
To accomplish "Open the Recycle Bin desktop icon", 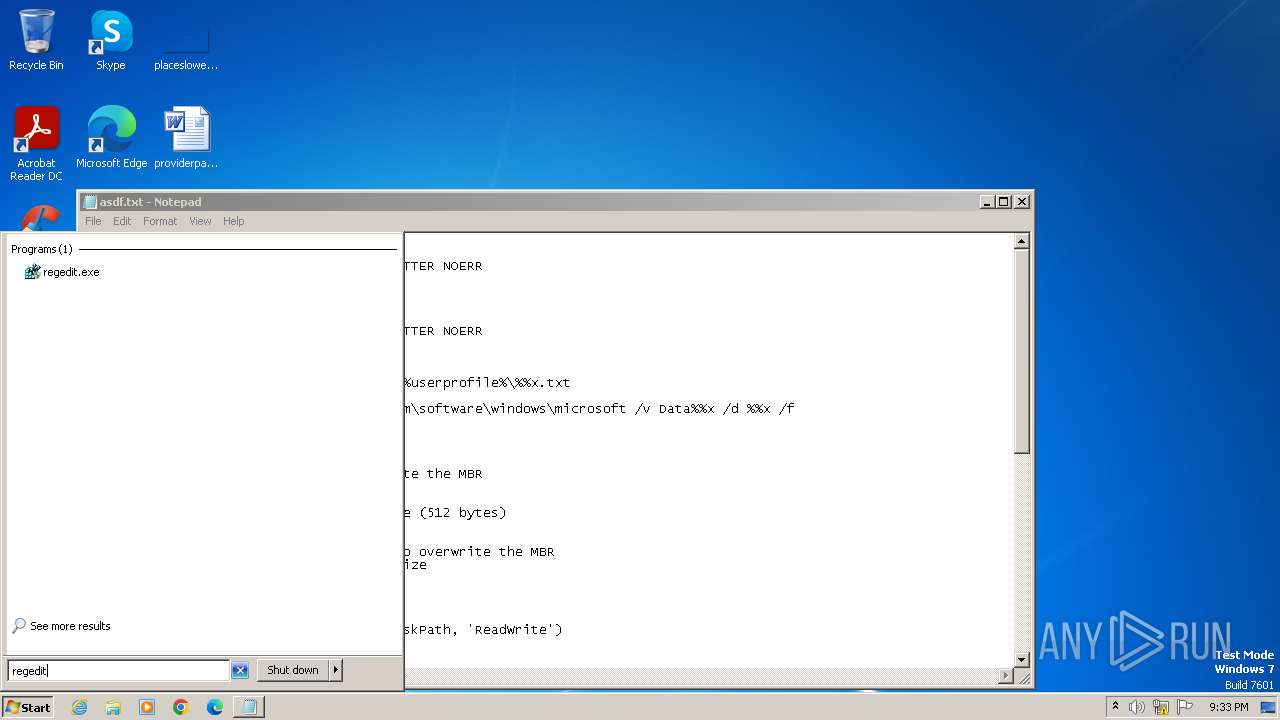I will pyautogui.click(x=36, y=40).
